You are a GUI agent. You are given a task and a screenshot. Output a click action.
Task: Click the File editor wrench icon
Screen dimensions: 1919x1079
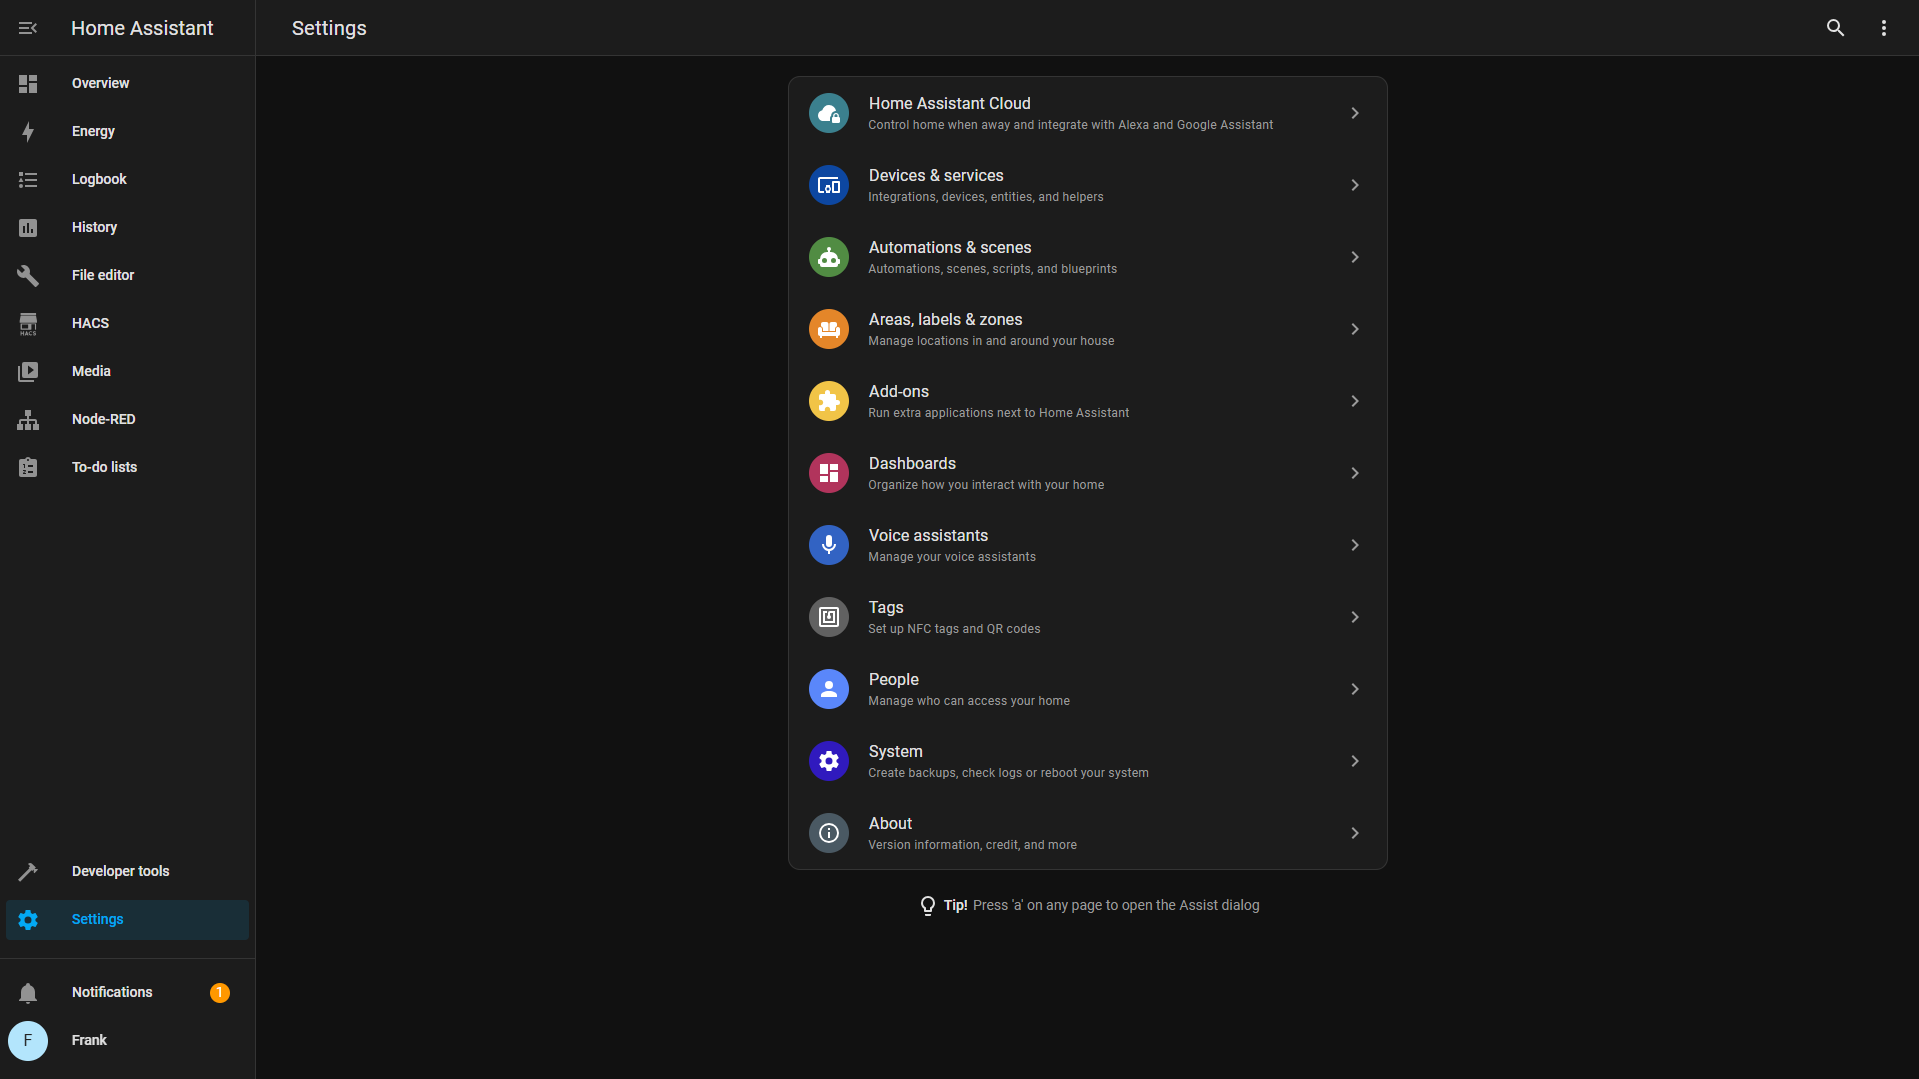(28, 276)
